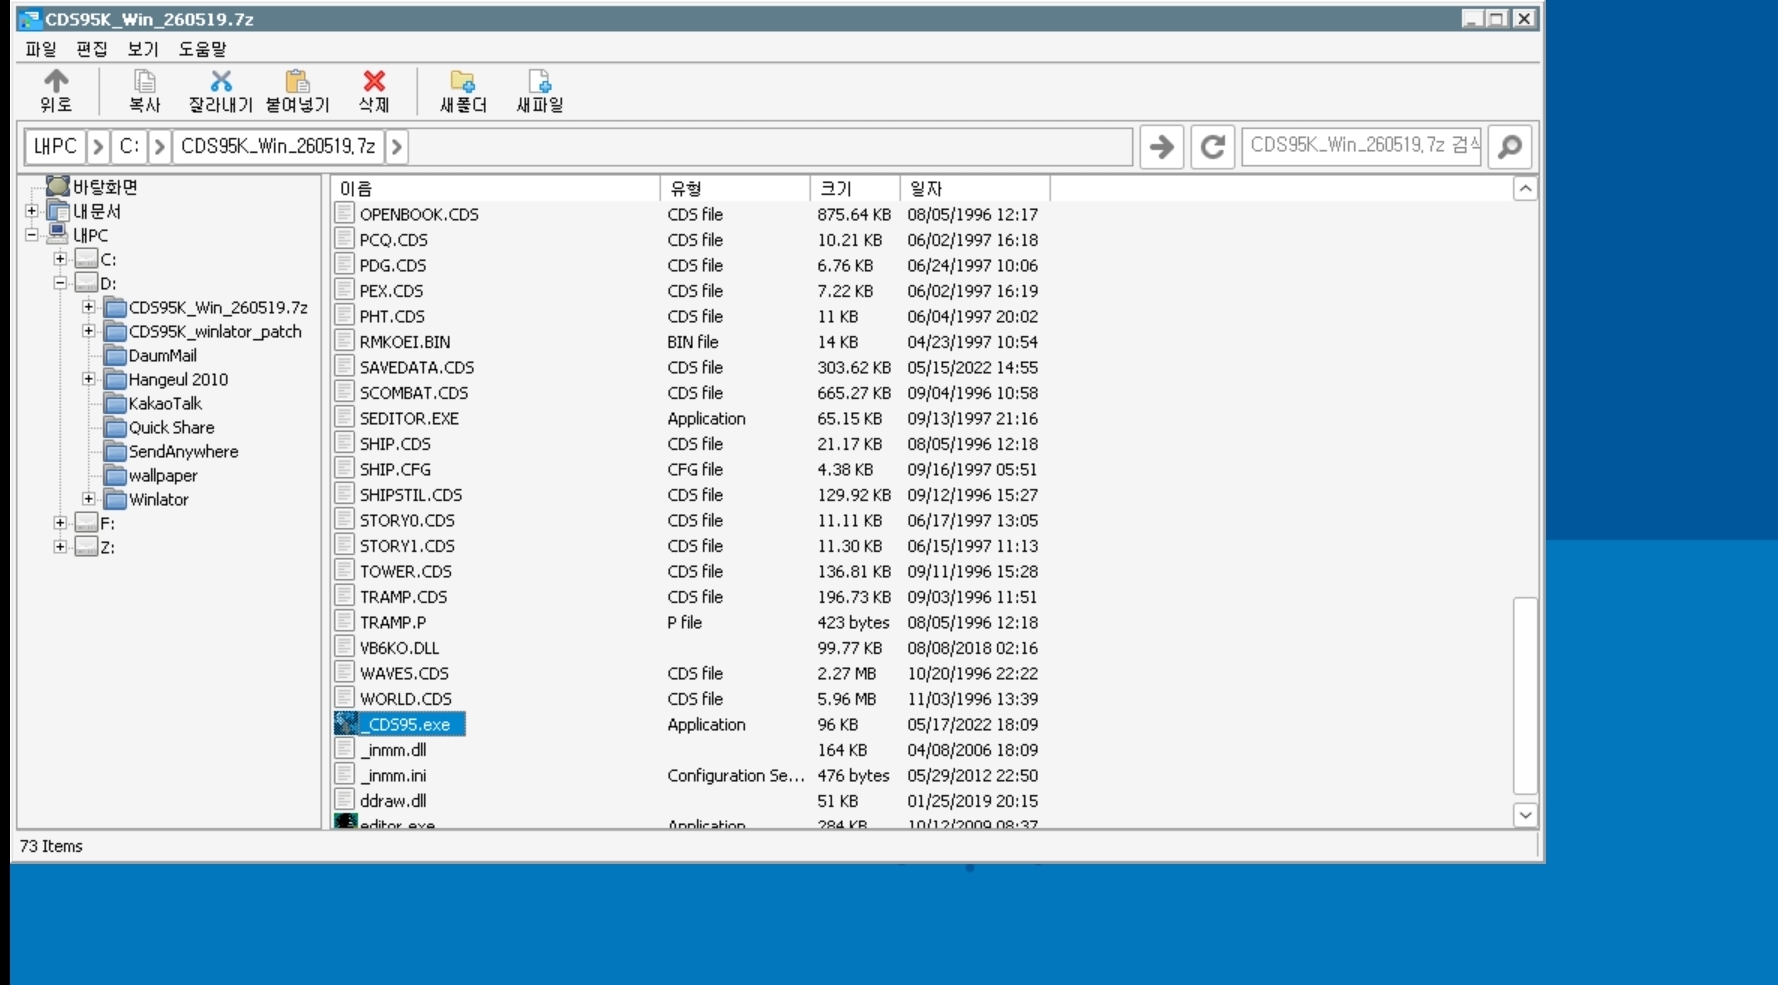1778x985 pixels.
Task: Click in the archive search field
Action: [x=1362, y=147]
